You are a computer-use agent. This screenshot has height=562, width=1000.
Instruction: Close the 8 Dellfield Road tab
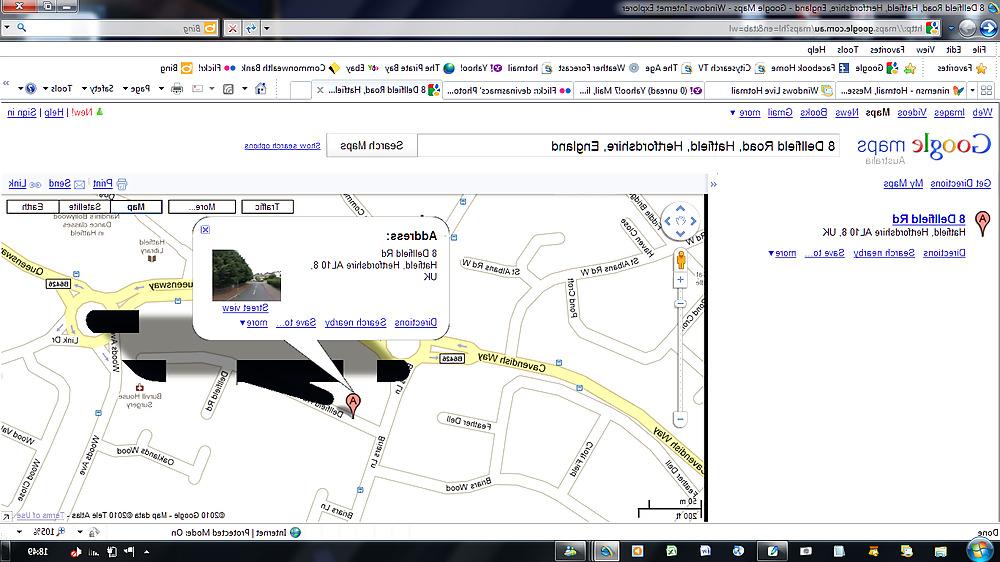pos(320,91)
